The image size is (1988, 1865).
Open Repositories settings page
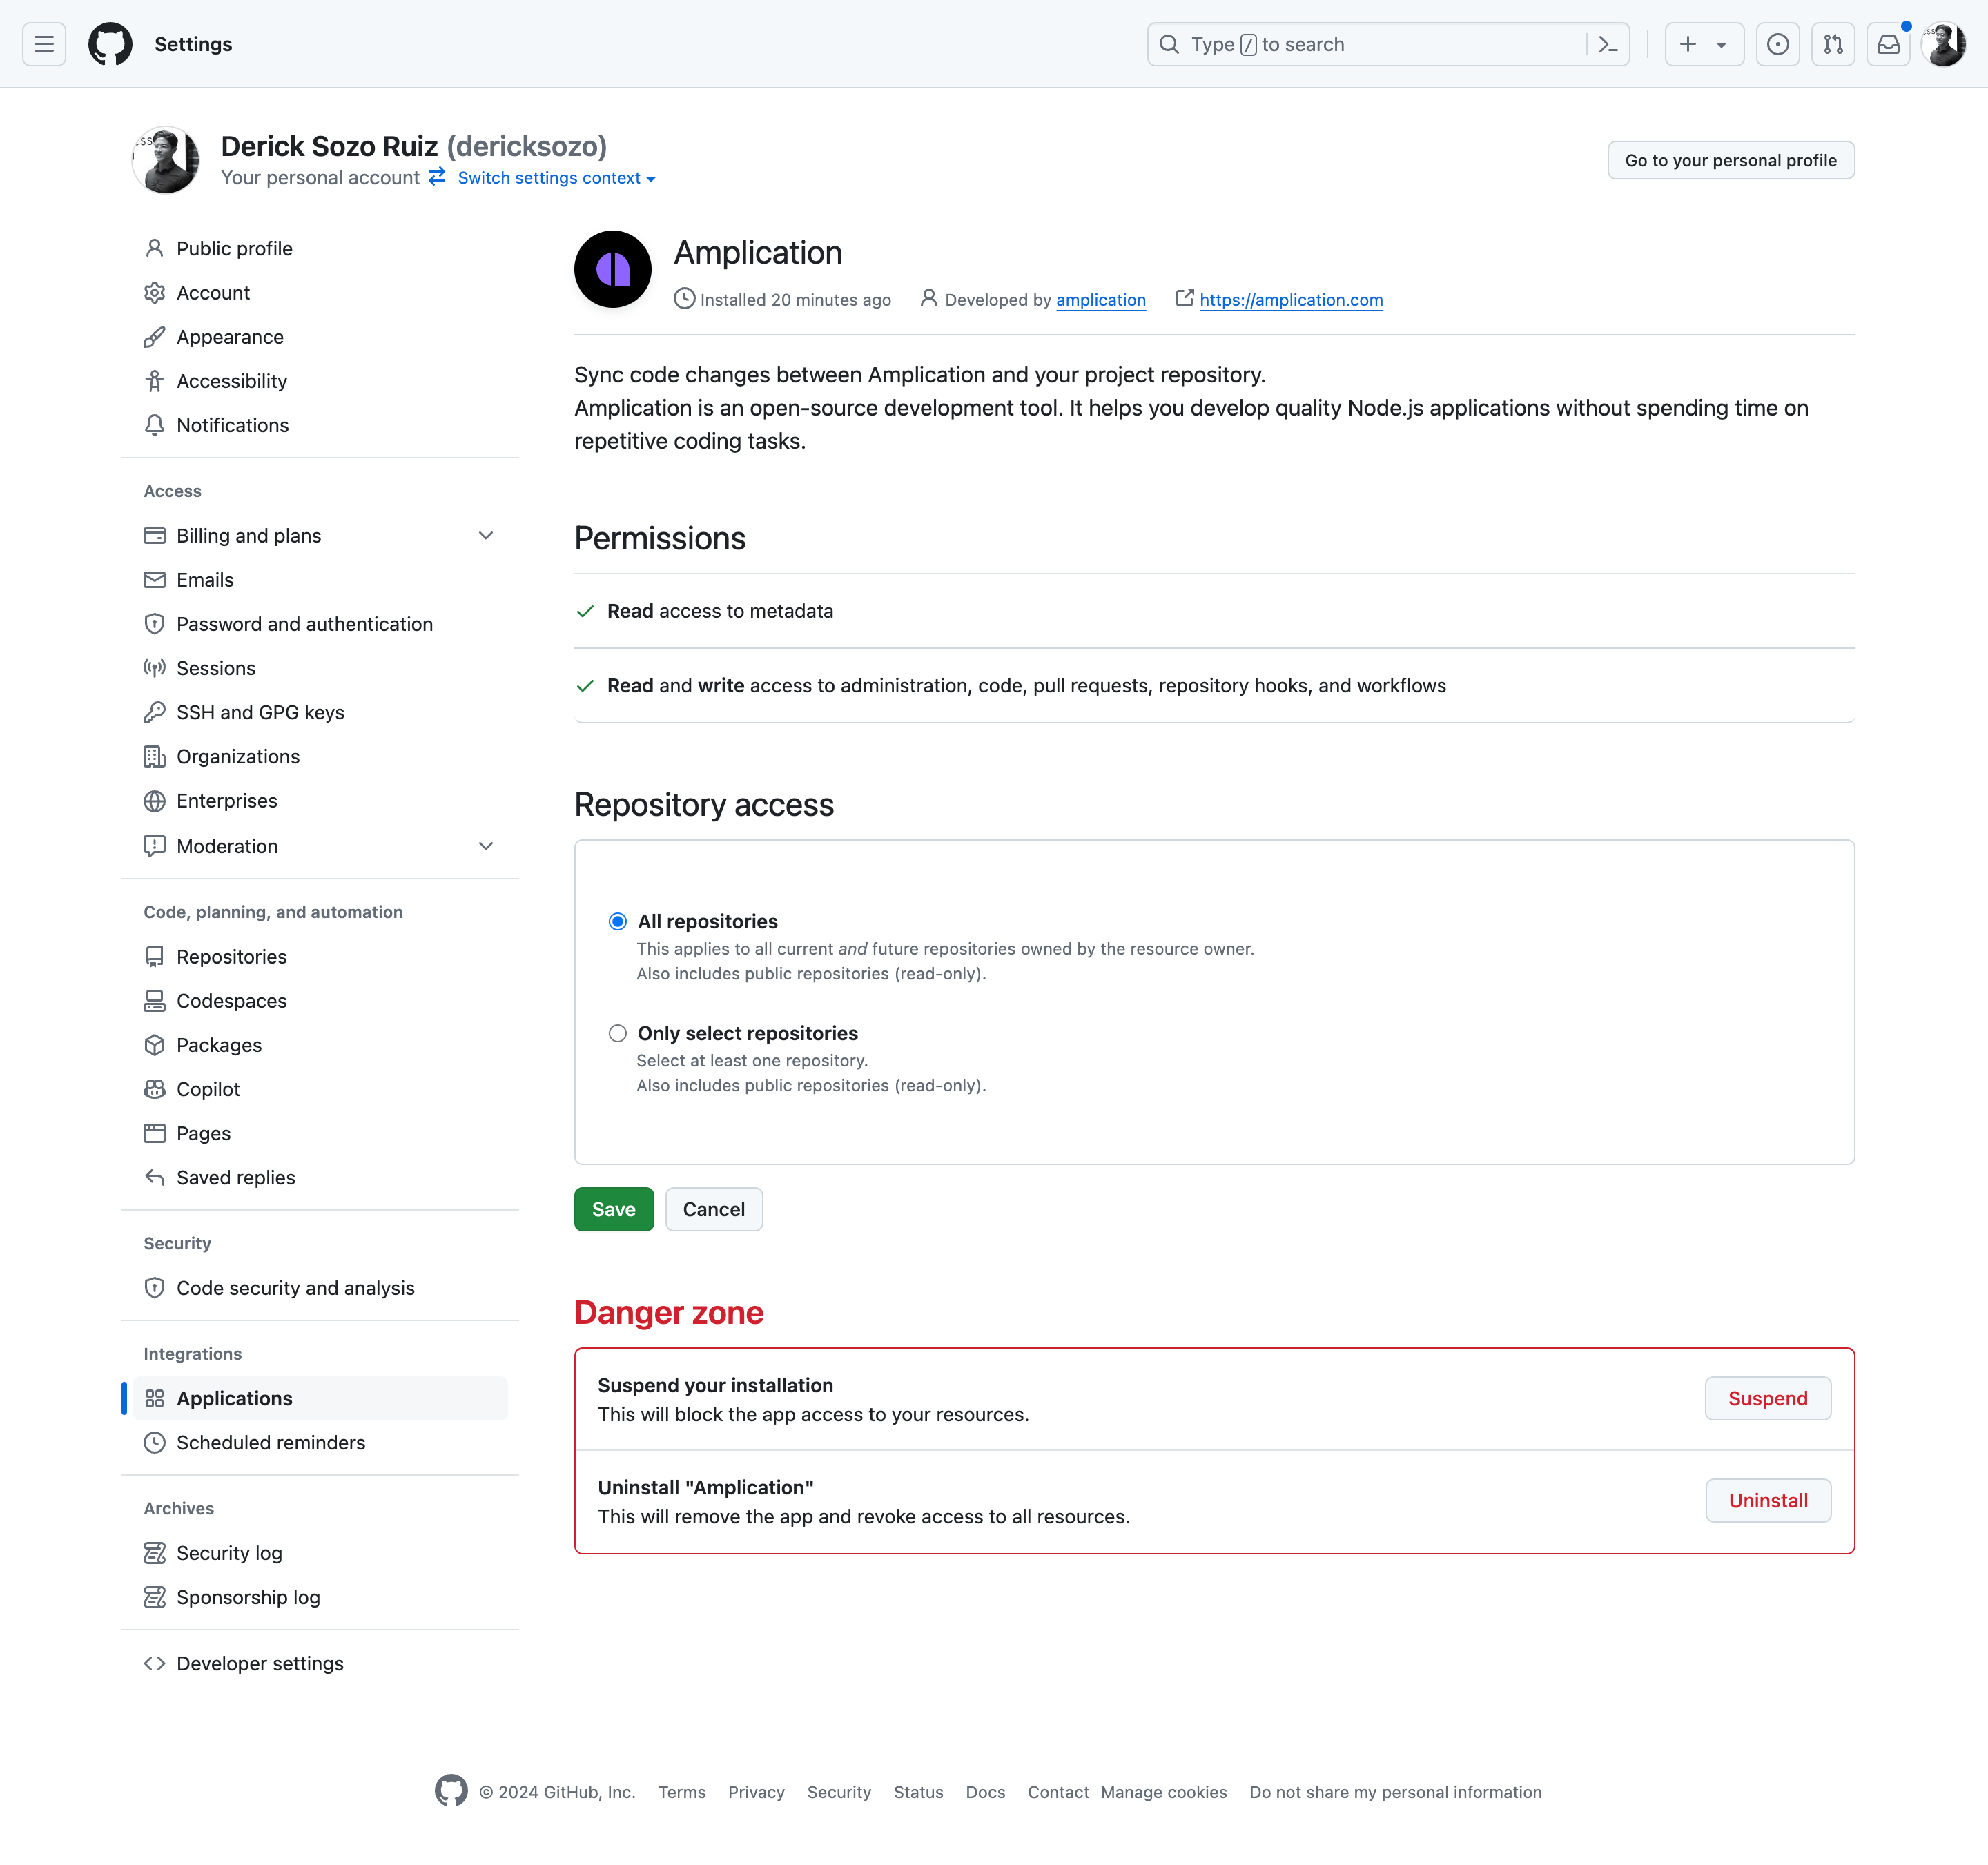[320, 957]
